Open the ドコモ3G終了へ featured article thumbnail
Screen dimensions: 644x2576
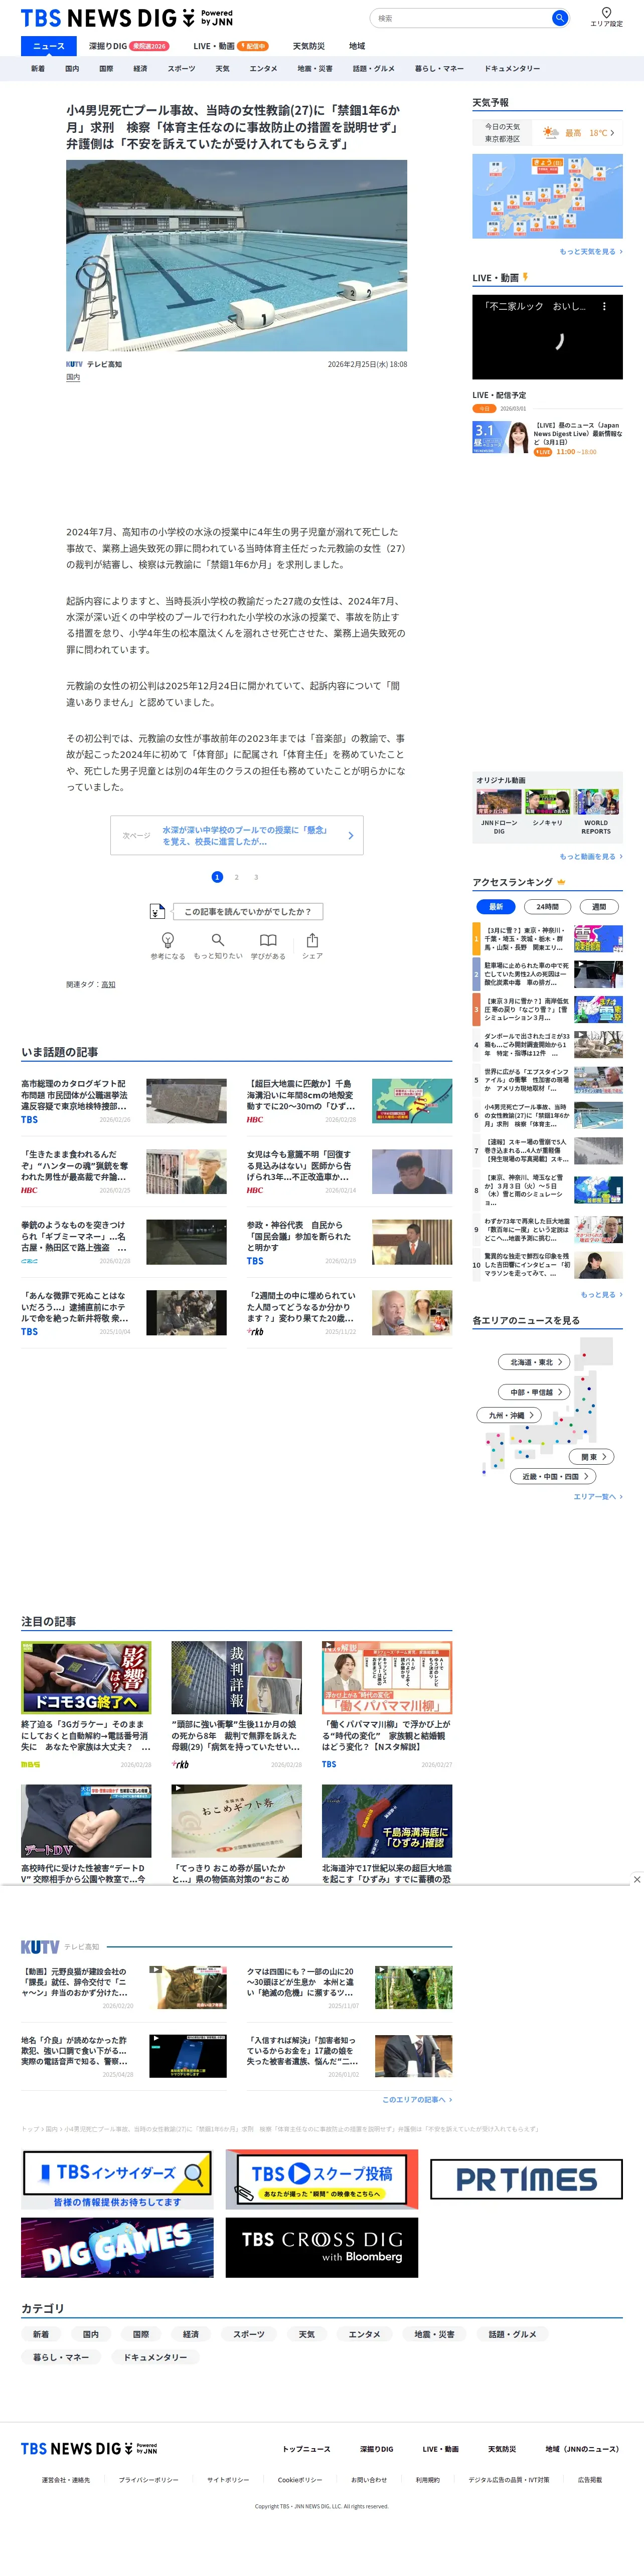pos(86,1678)
